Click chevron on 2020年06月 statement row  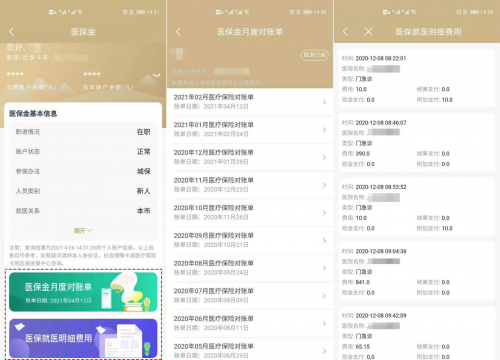(x=324, y=323)
